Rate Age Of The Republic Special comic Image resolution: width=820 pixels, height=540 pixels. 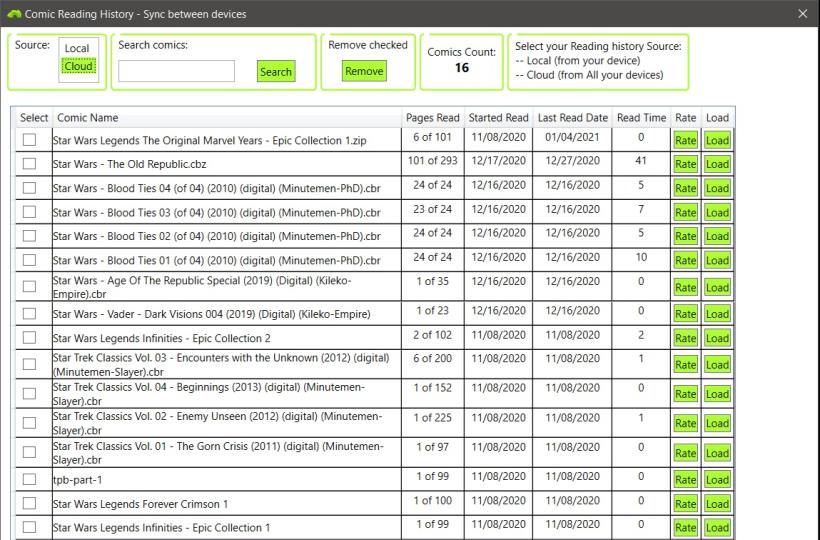coord(685,288)
